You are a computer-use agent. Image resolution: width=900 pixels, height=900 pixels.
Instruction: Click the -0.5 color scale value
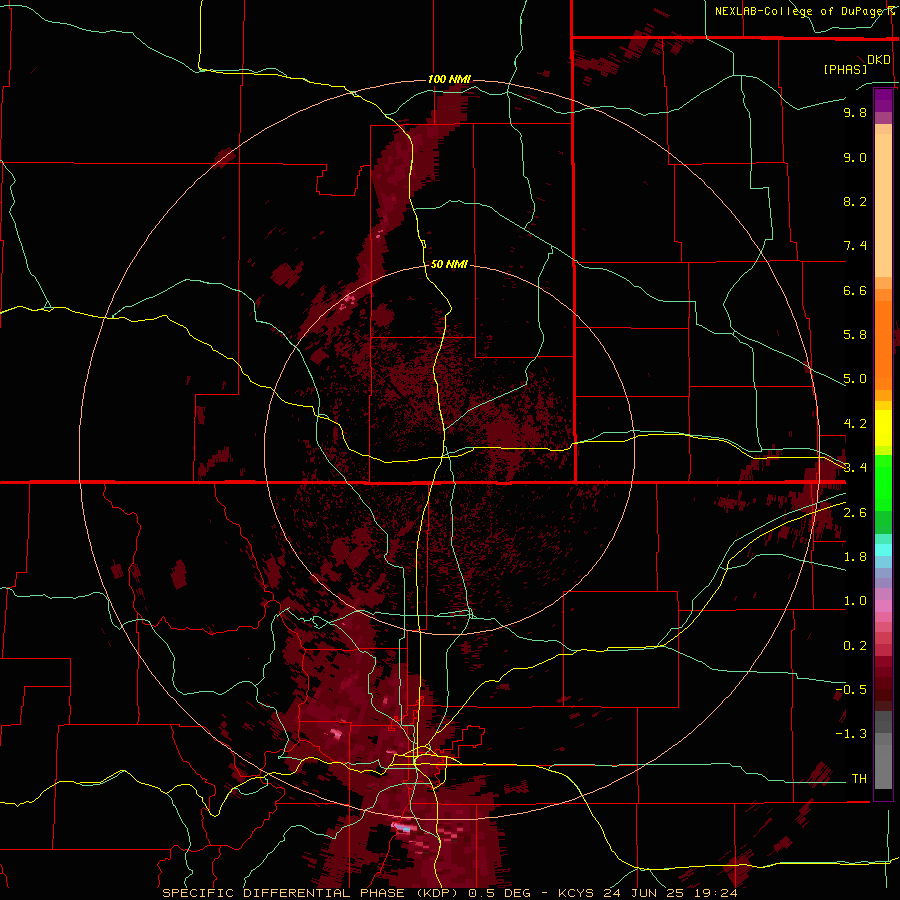coord(851,690)
